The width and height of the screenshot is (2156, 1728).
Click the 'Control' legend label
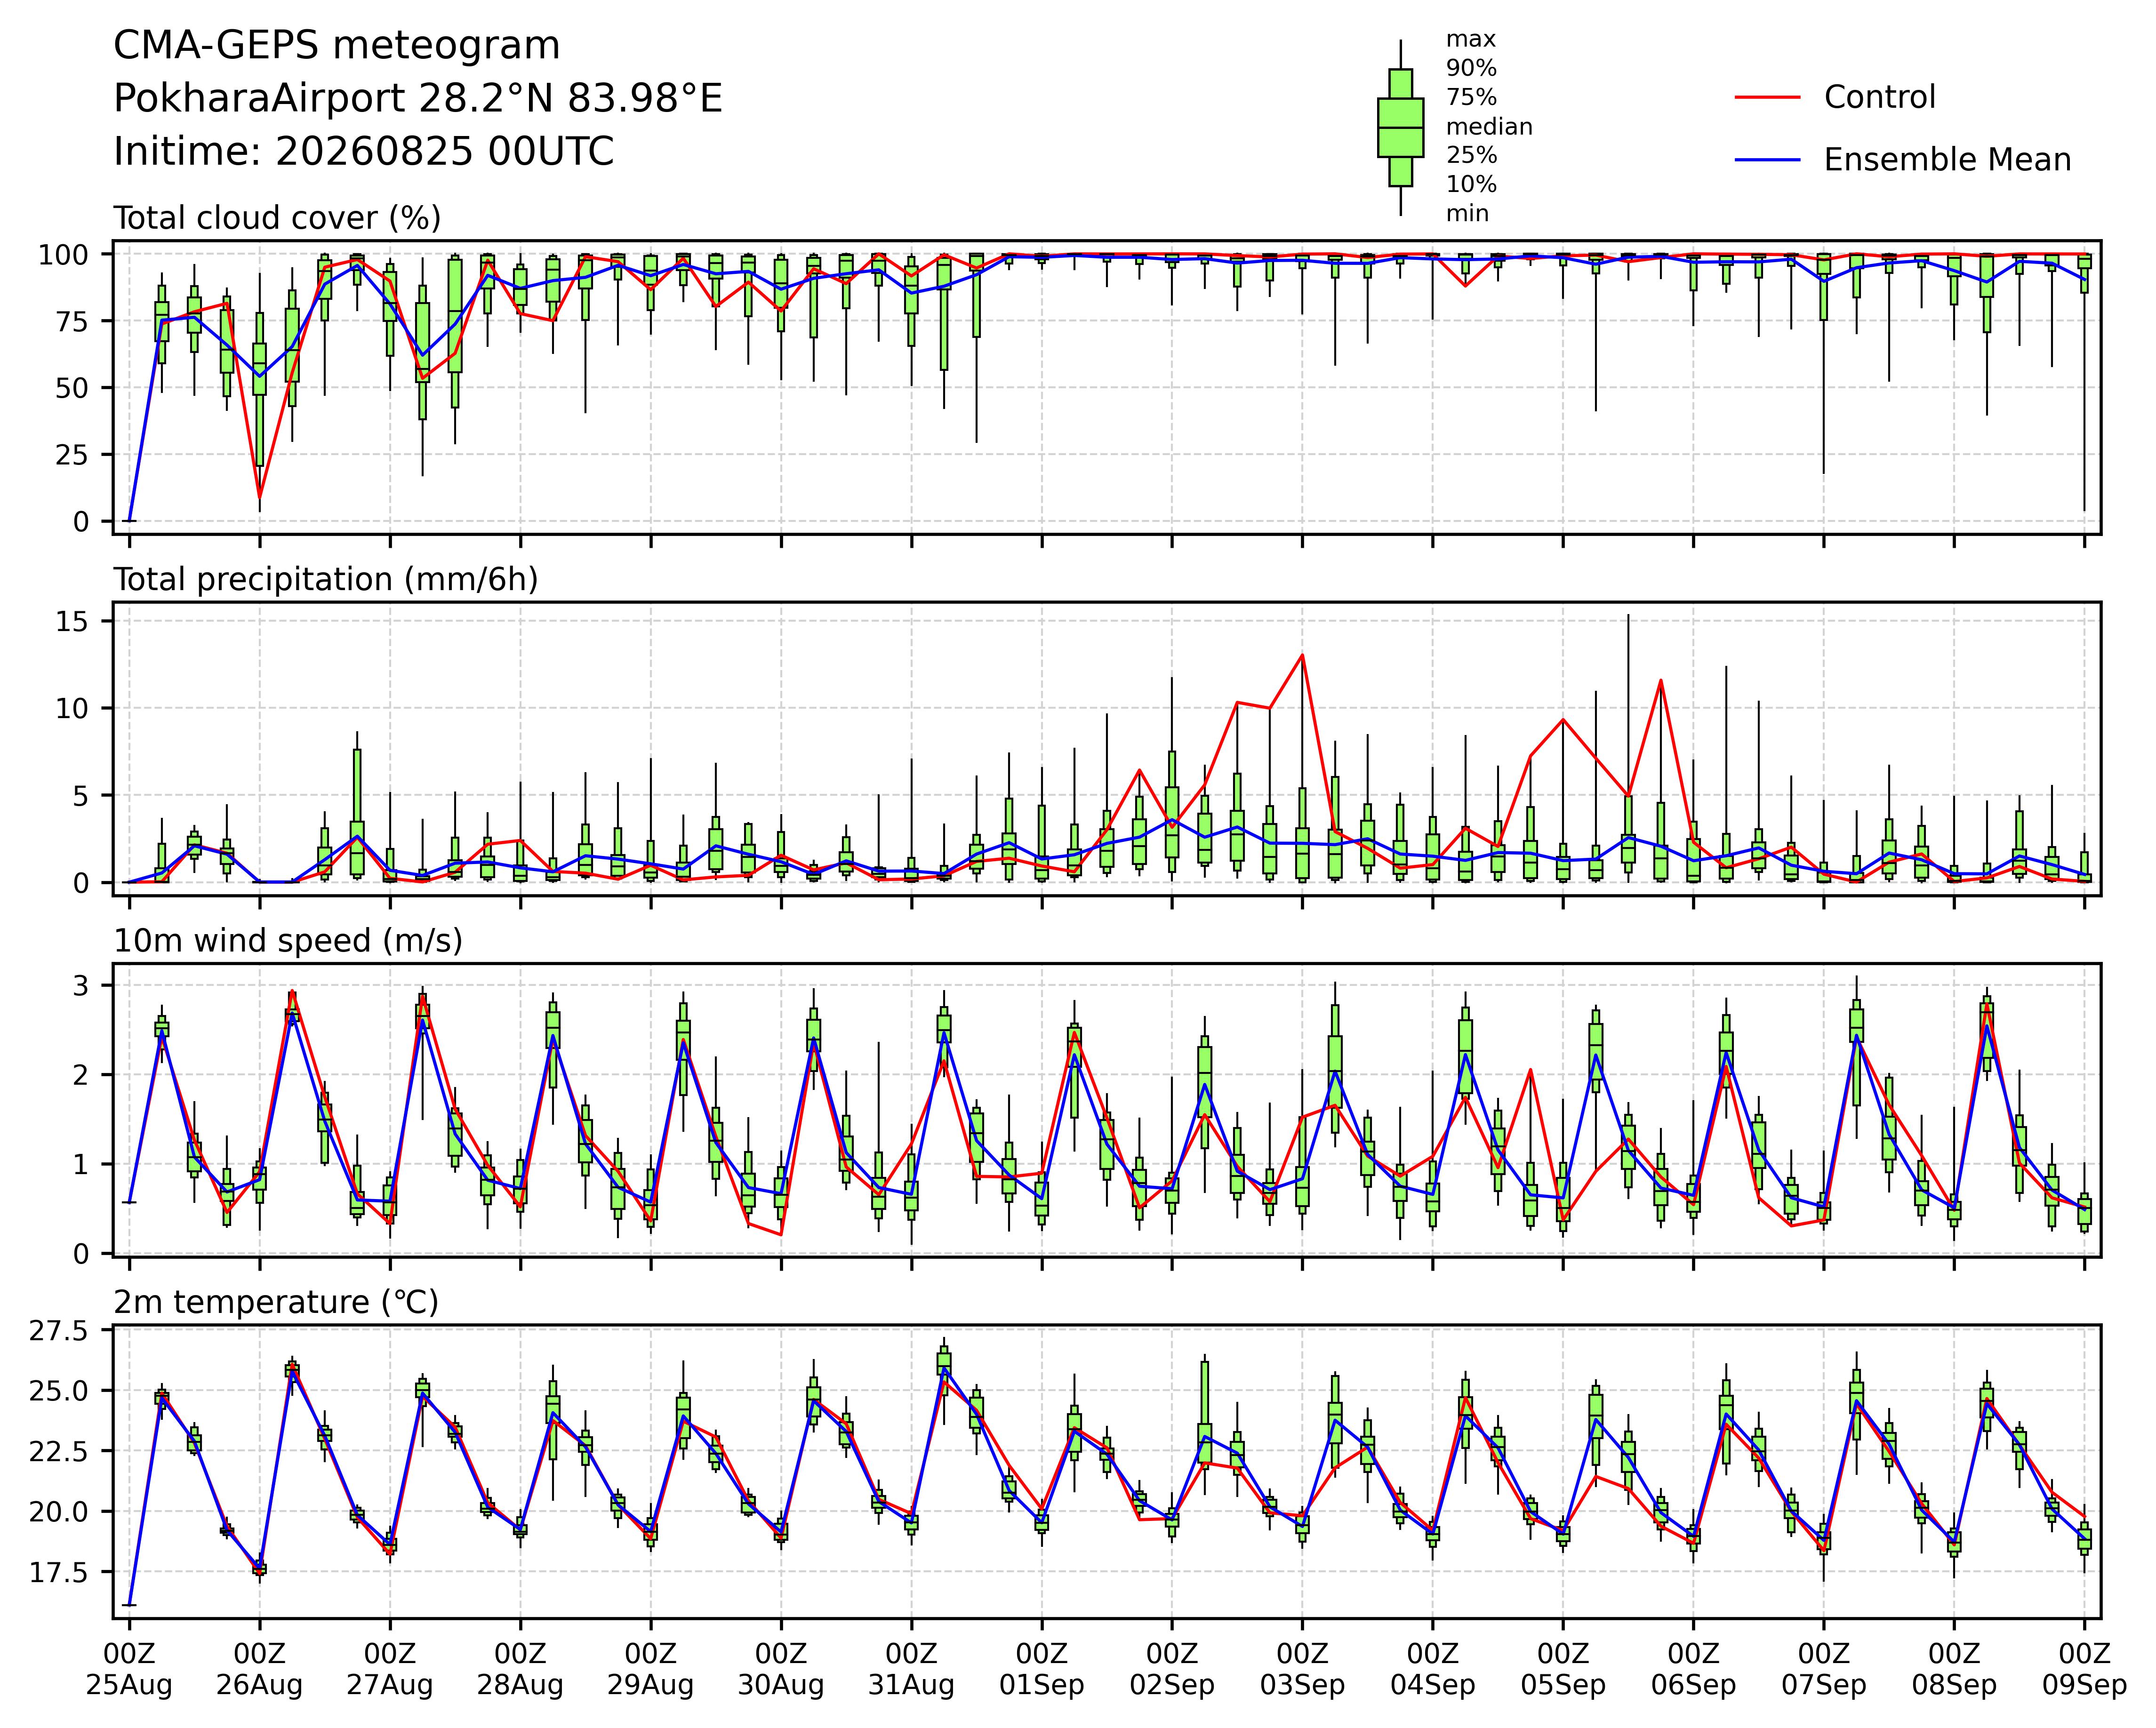[x=1880, y=97]
